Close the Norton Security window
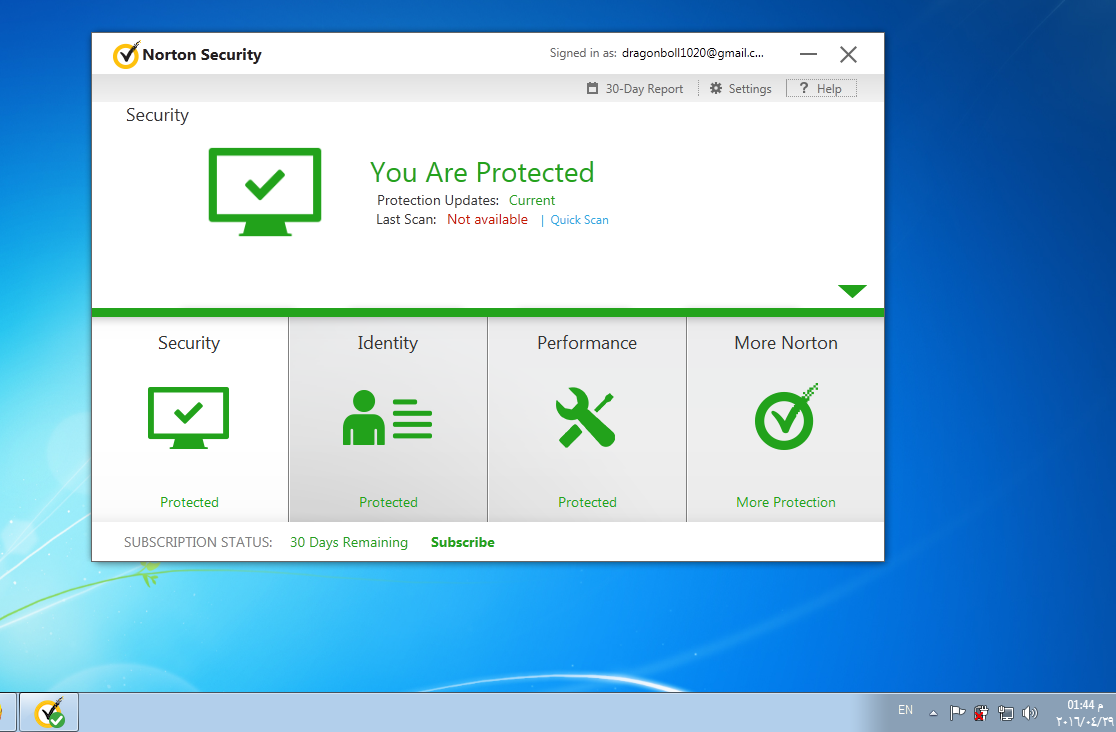 coord(848,55)
